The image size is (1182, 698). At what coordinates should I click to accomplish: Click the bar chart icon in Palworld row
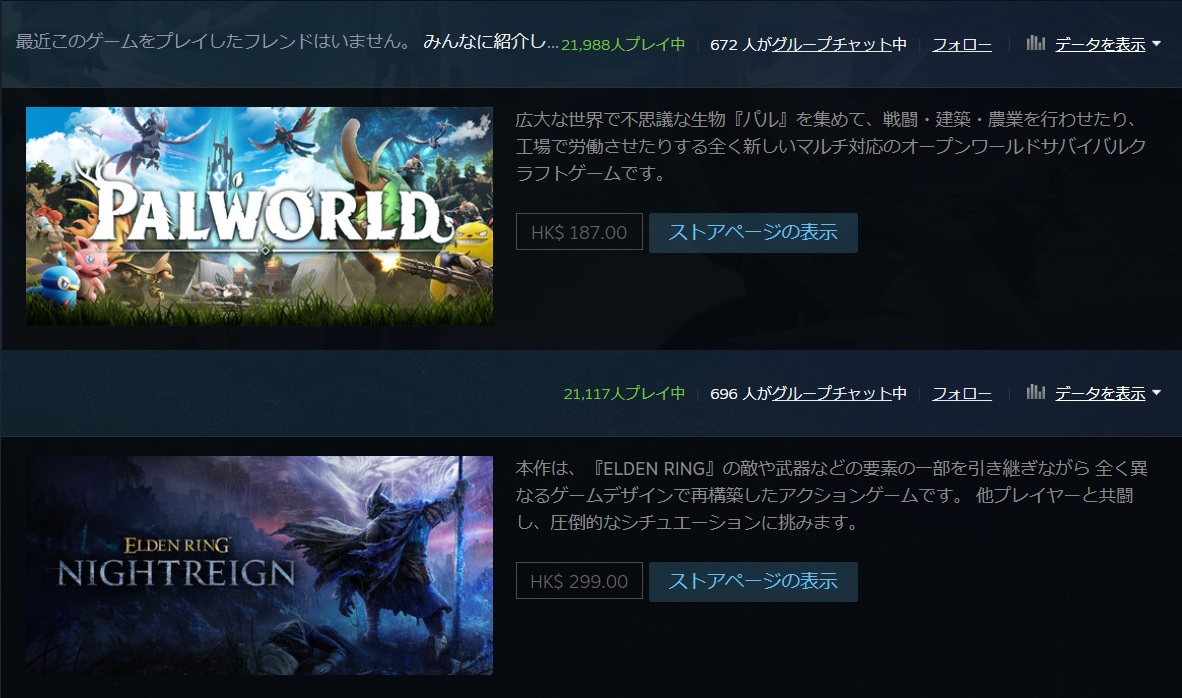click(x=1036, y=43)
